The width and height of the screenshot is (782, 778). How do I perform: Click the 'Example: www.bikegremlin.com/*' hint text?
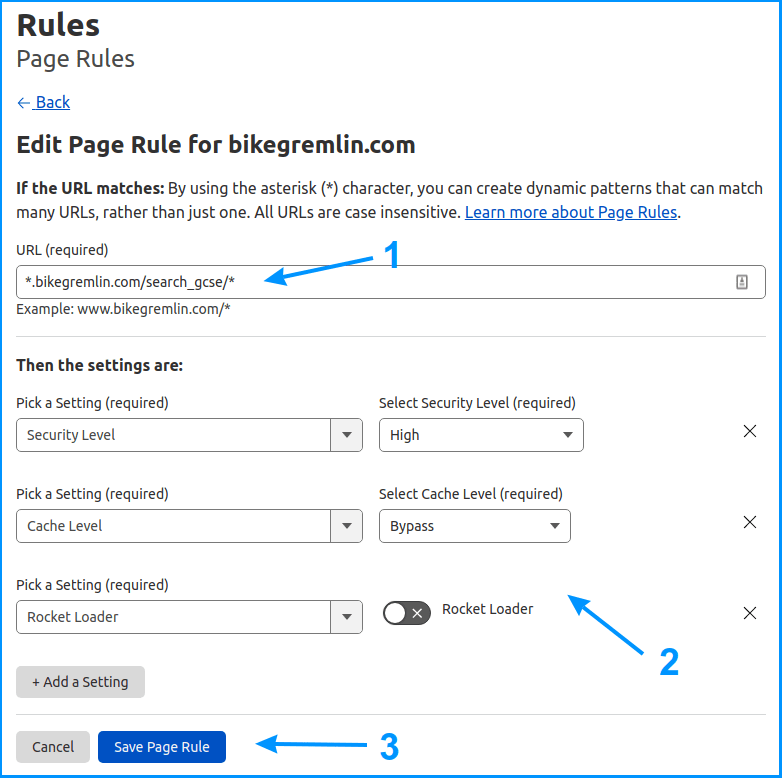point(123,309)
